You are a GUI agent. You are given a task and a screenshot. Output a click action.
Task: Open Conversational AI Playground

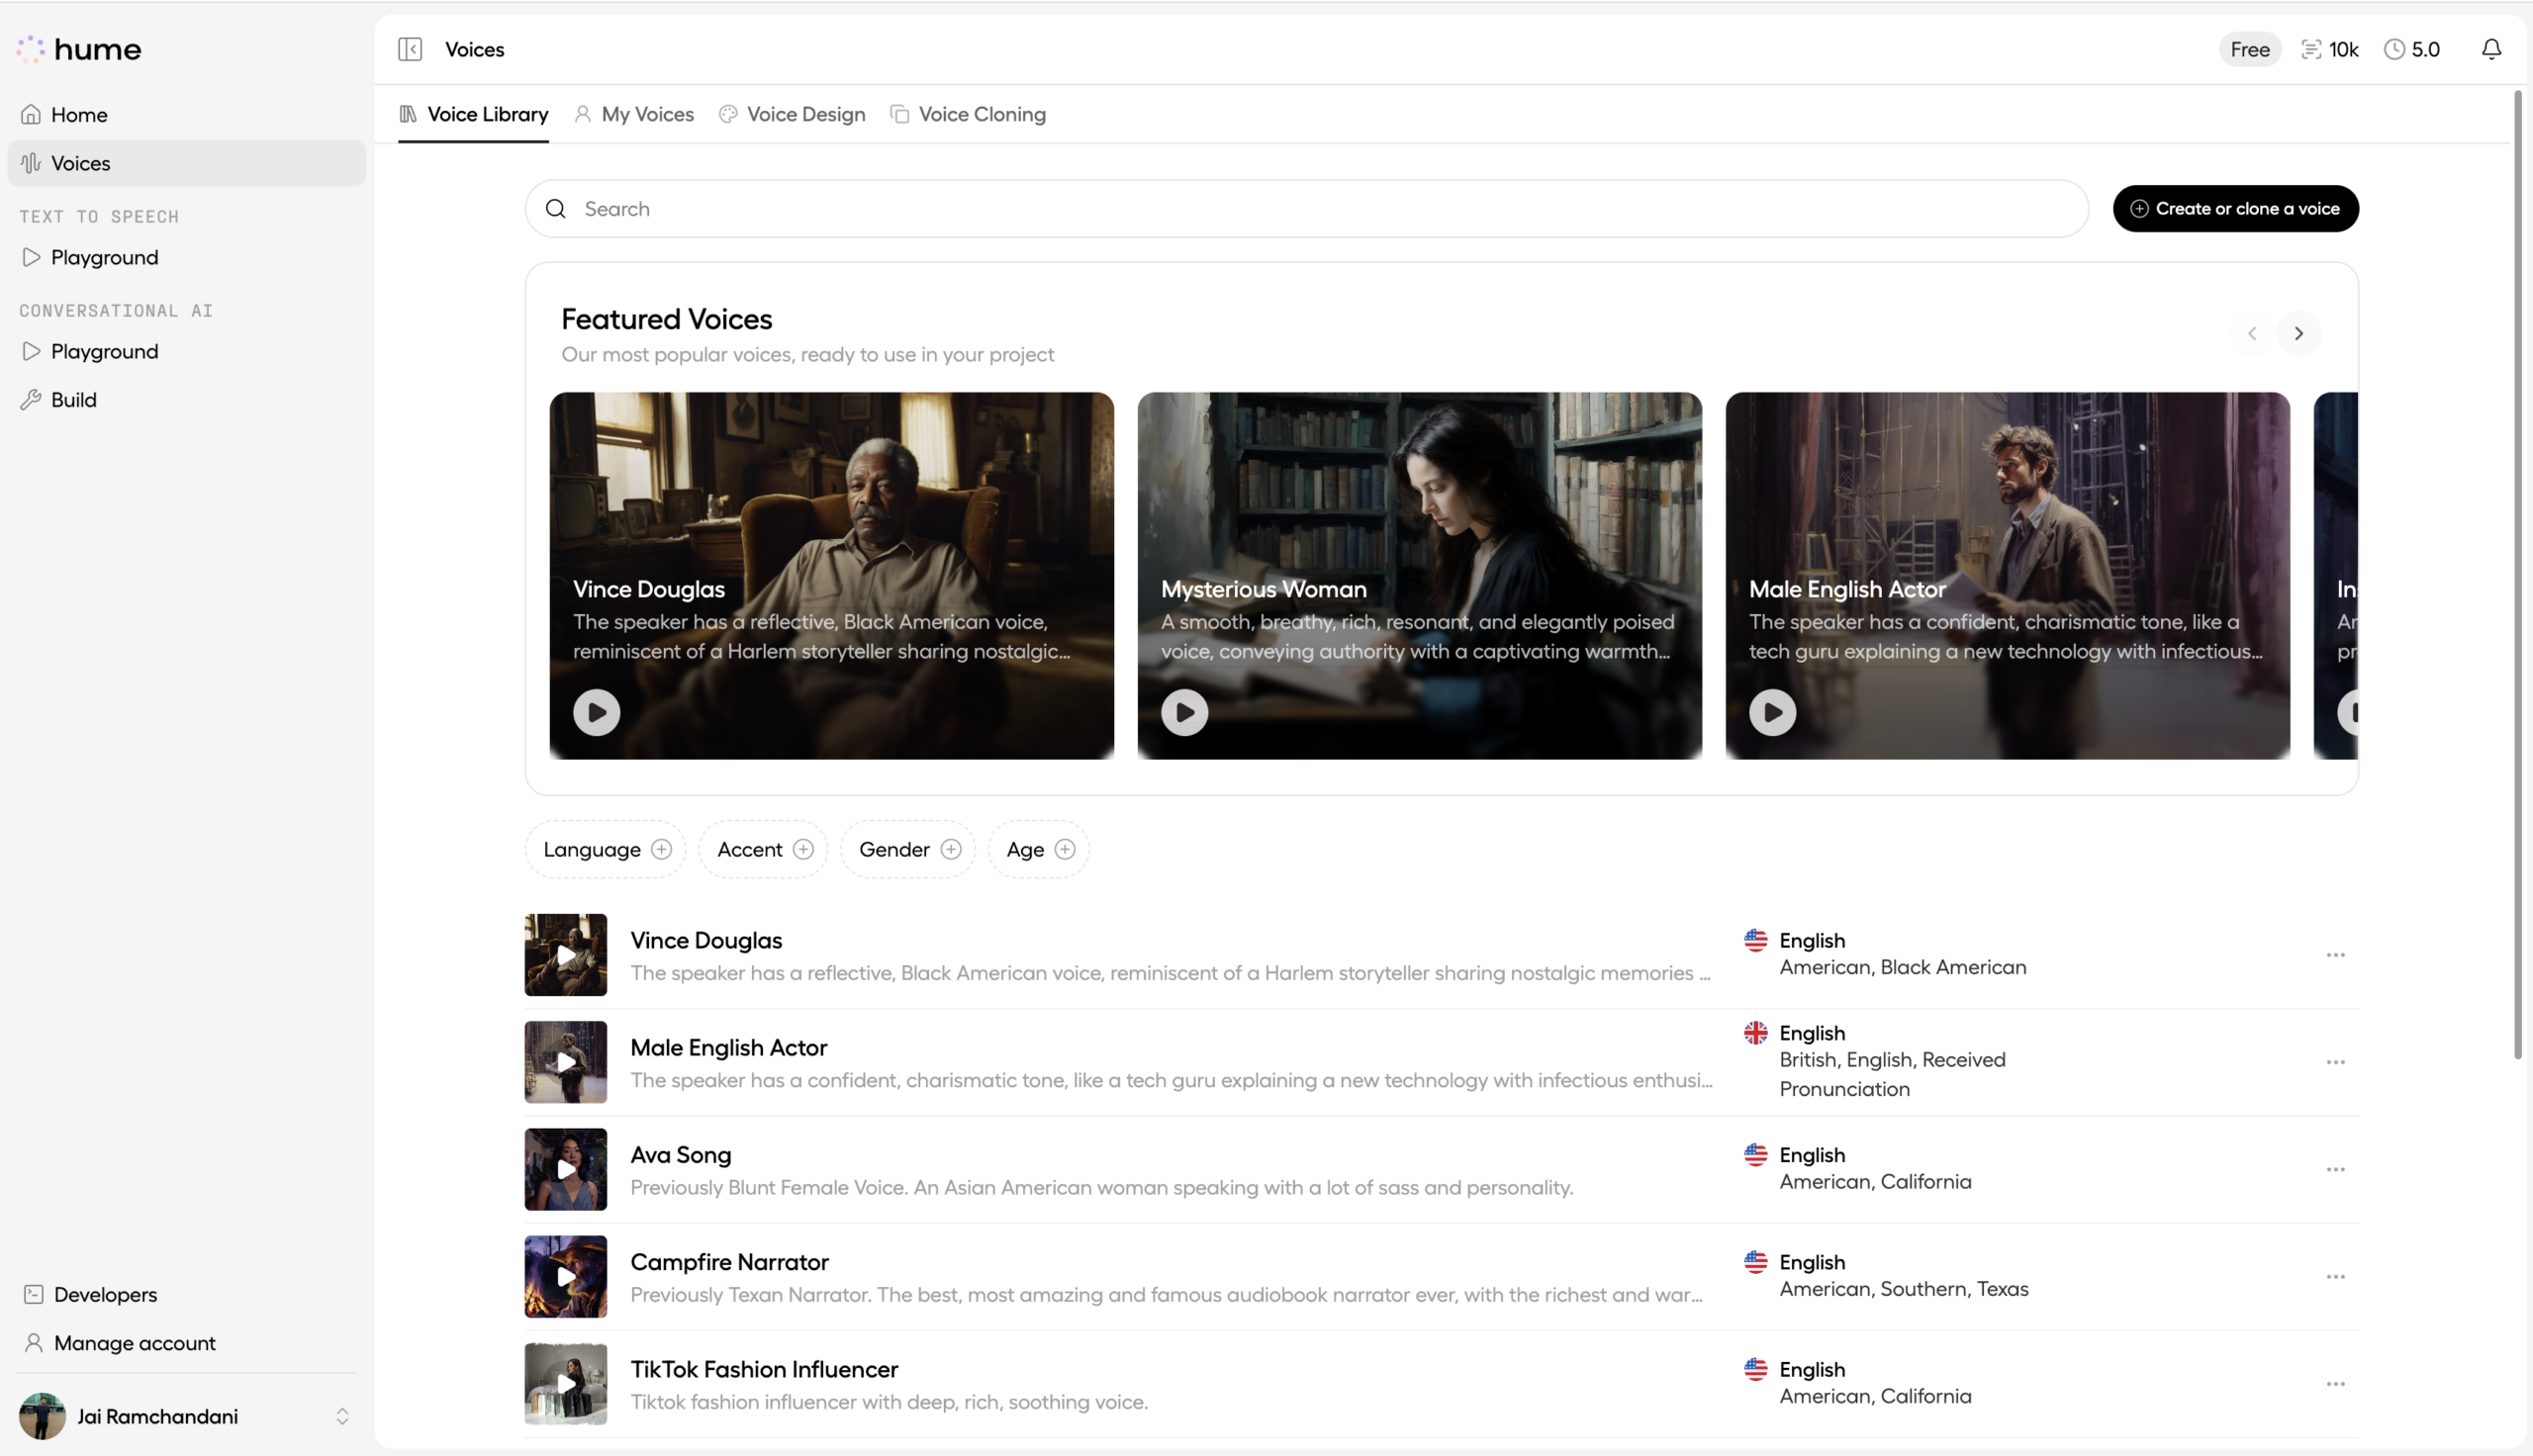point(187,351)
